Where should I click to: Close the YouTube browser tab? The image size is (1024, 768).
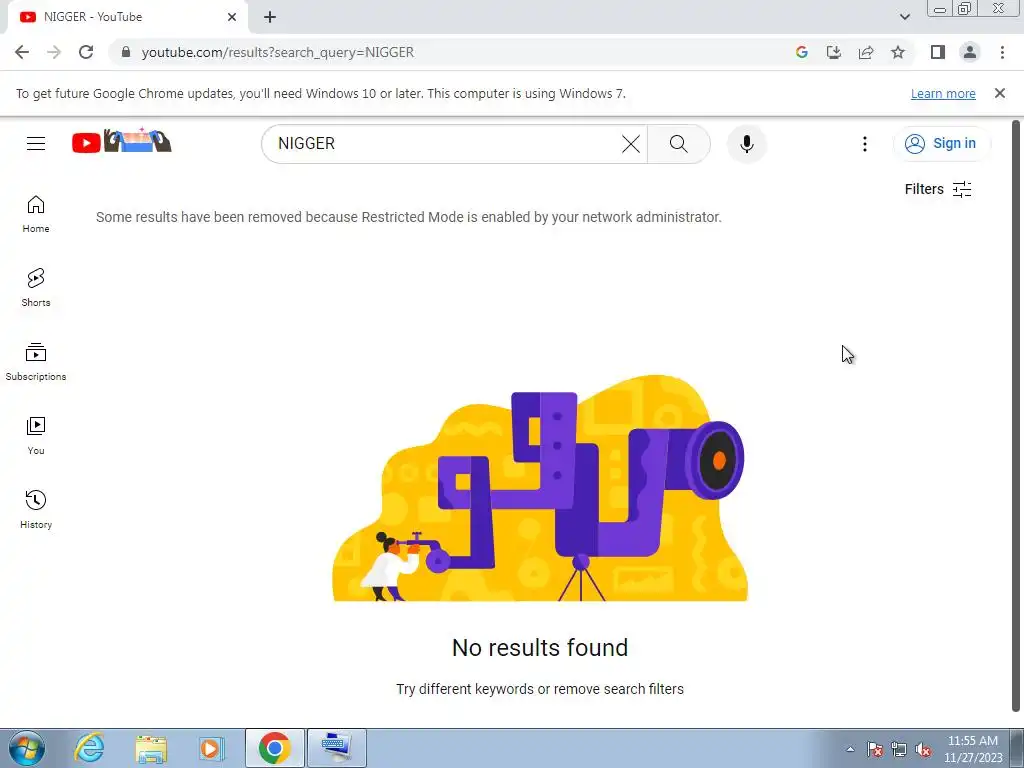pyautogui.click(x=232, y=17)
